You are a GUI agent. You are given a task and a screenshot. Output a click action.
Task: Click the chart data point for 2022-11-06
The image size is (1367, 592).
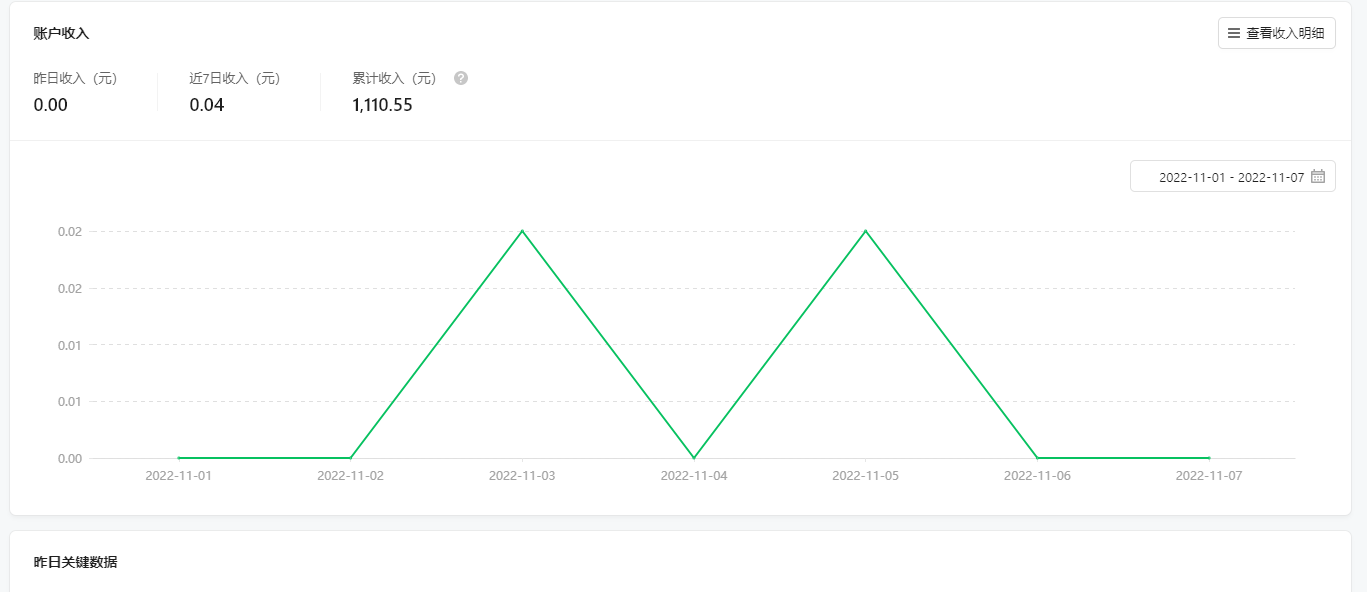(1037, 458)
